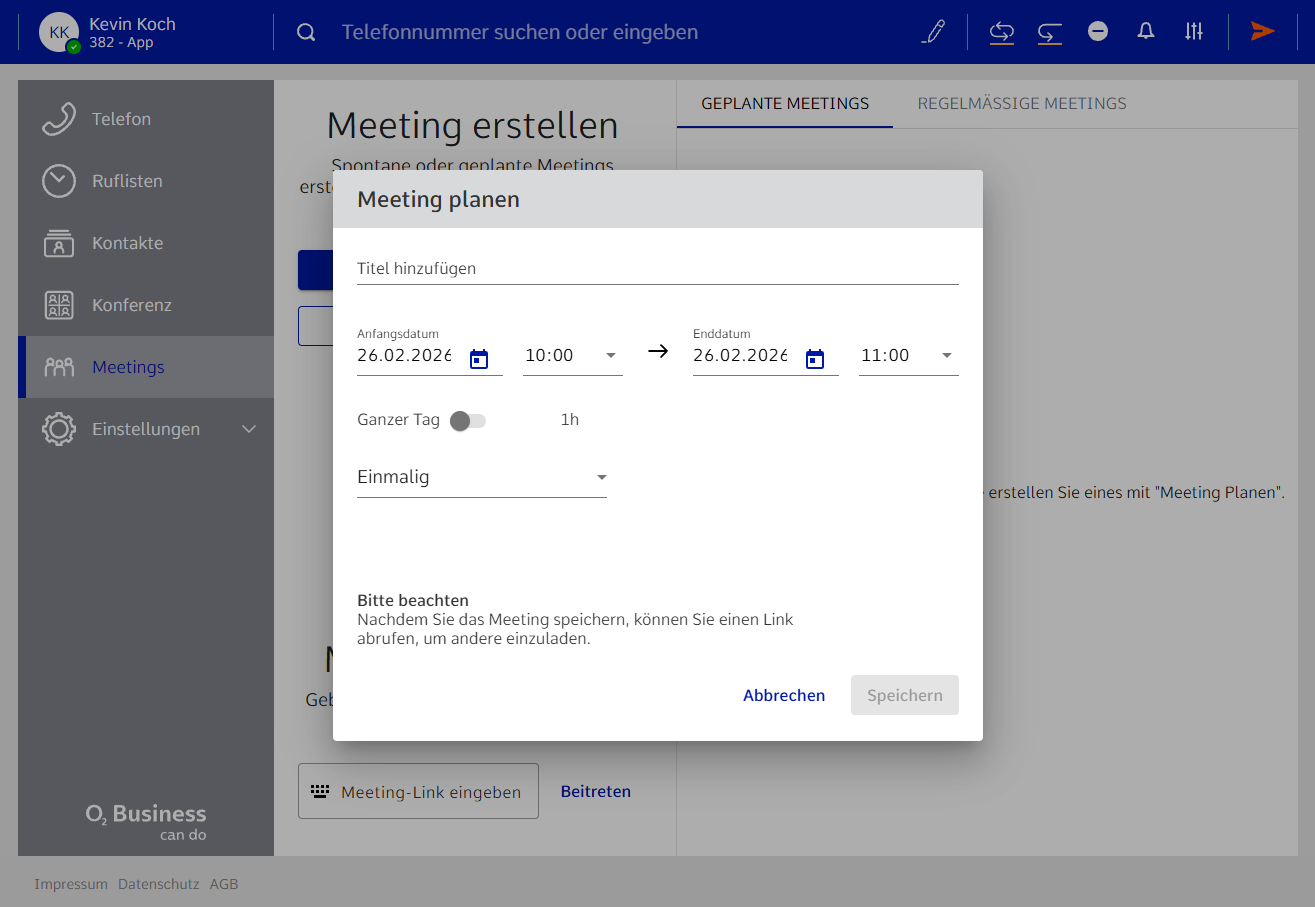Cancel the dialog with Abbrechen

[x=783, y=695]
